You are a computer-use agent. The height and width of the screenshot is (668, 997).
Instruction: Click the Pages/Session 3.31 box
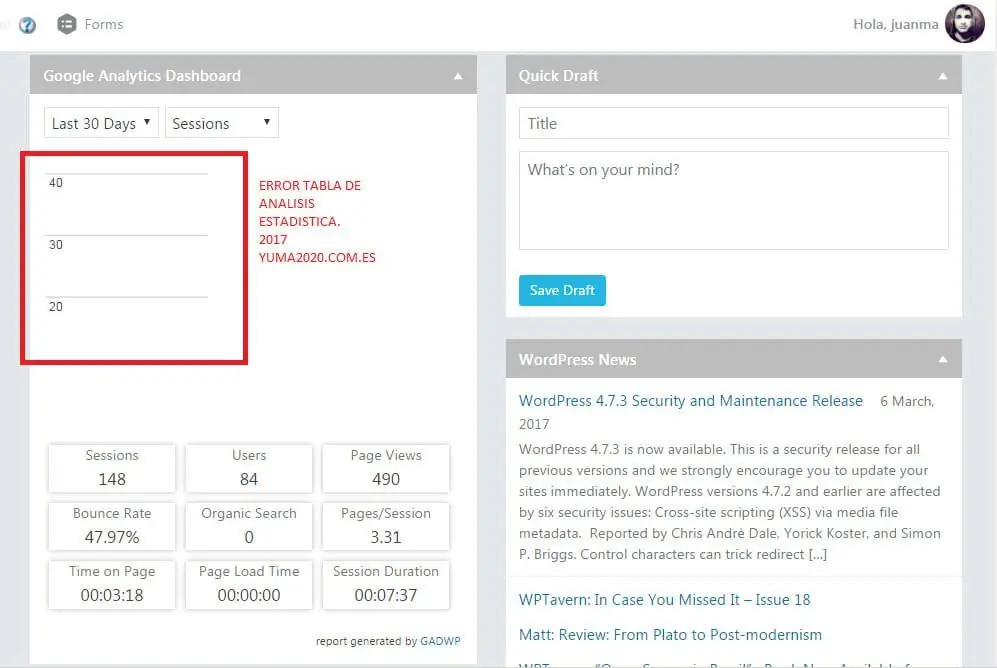click(386, 526)
